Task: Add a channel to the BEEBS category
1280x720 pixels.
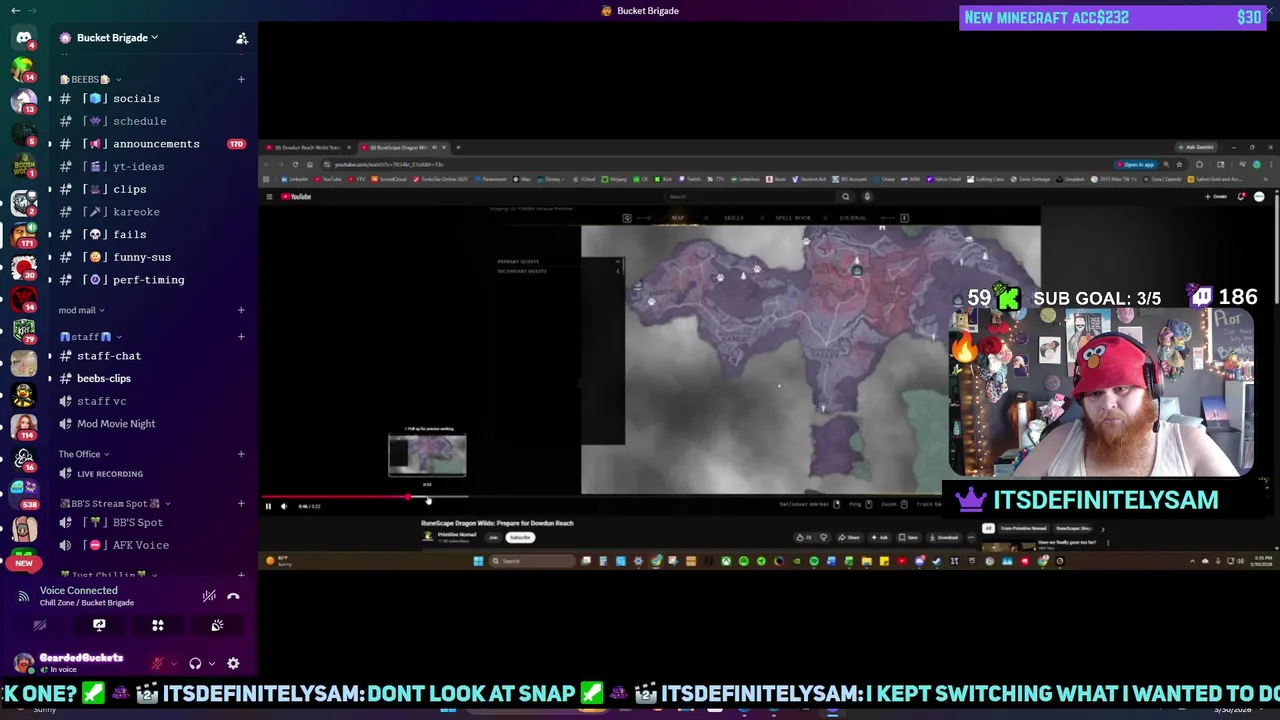Action: click(x=241, y=79)
